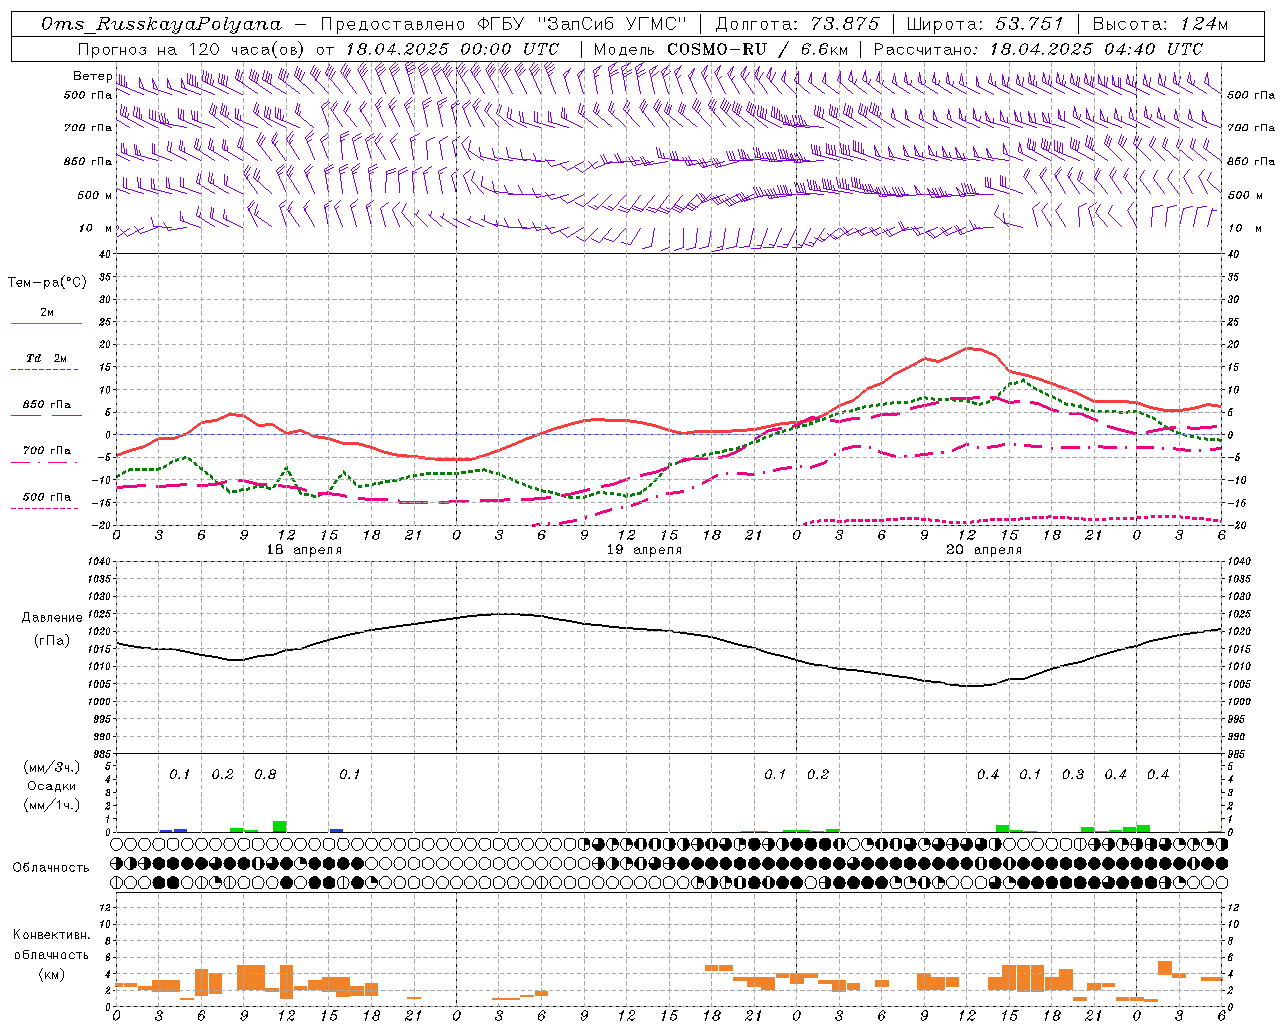Click the Тем-ра(°C) axis title
Image resolution: width=1280 pixels, height=1024 pixels.
(47, 283)
